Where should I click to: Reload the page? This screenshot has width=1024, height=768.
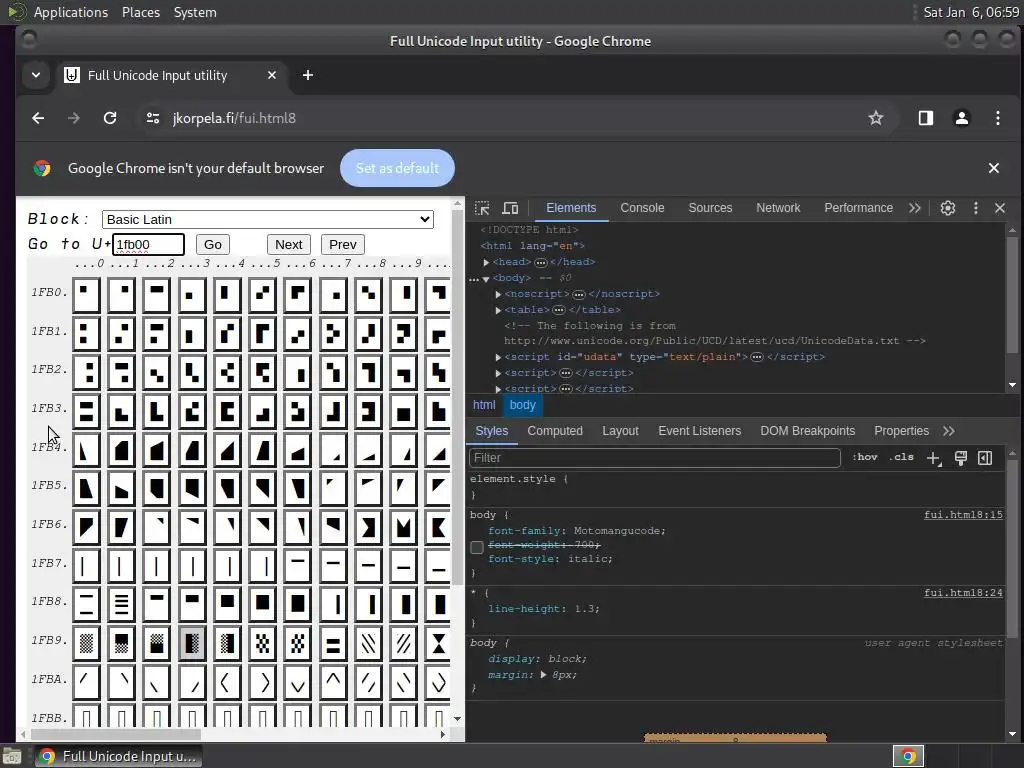(x=110, y=118)
